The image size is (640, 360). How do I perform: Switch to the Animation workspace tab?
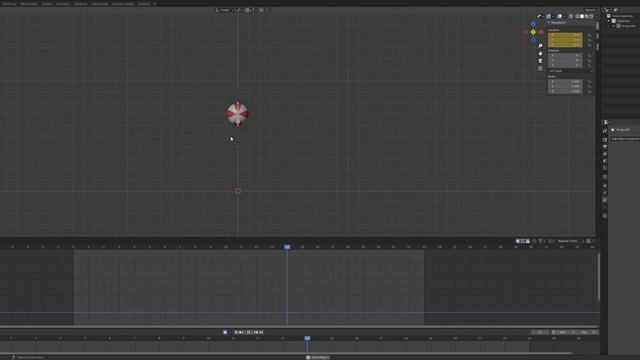pyautogui.click(x=63, y=4)
